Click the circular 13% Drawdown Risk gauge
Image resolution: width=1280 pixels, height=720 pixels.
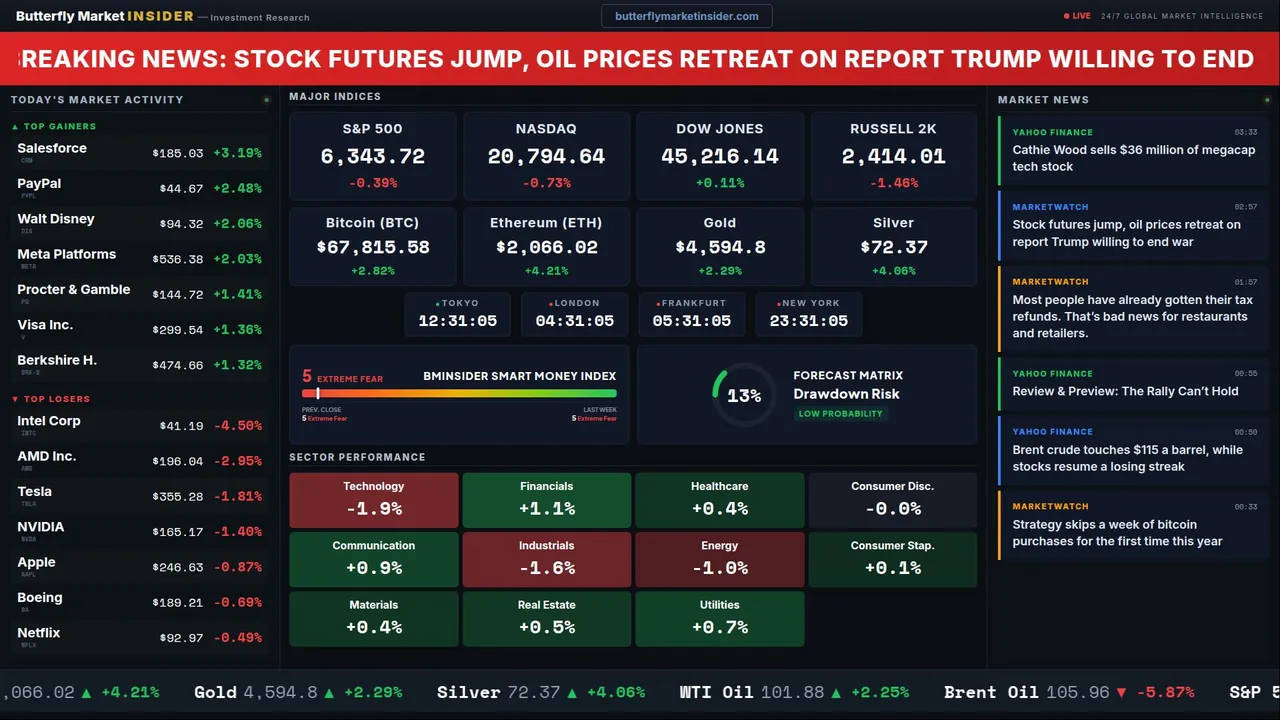[744, 396]
